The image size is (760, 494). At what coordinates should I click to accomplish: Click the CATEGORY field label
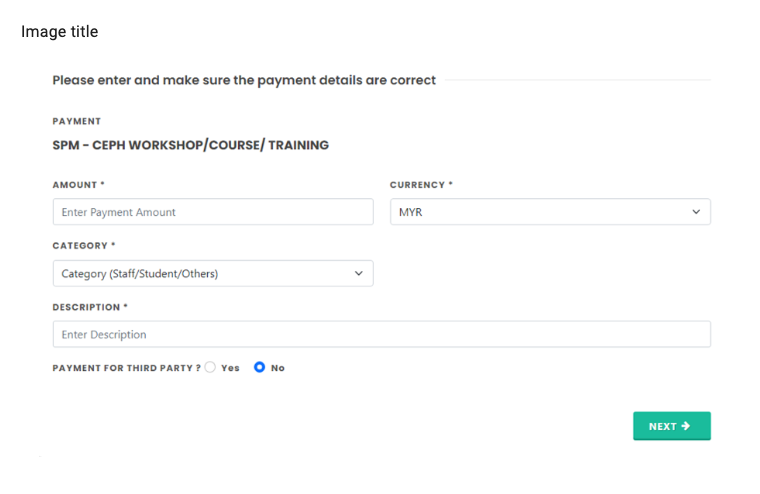click(83, 246)
